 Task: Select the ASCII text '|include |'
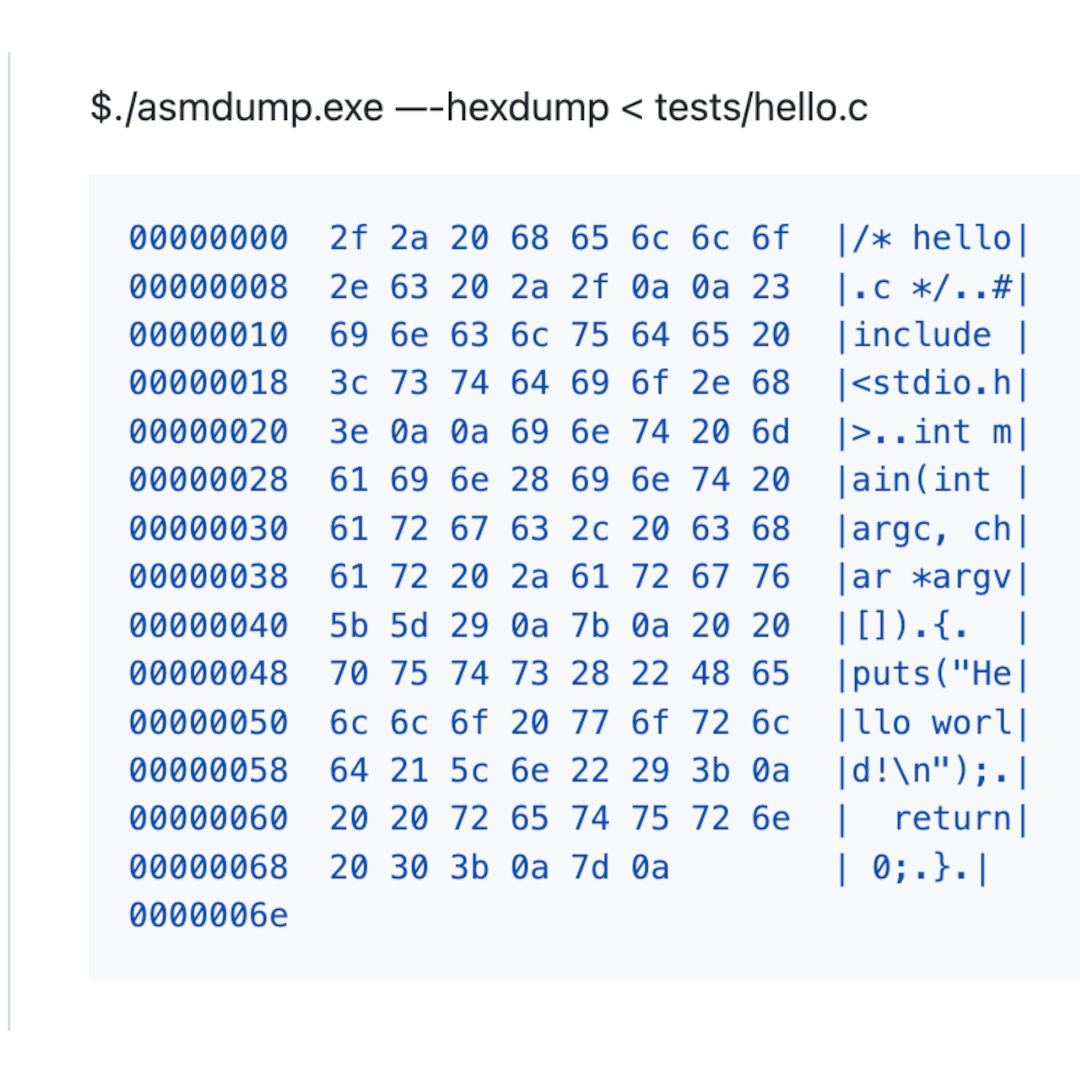point(932,336)
